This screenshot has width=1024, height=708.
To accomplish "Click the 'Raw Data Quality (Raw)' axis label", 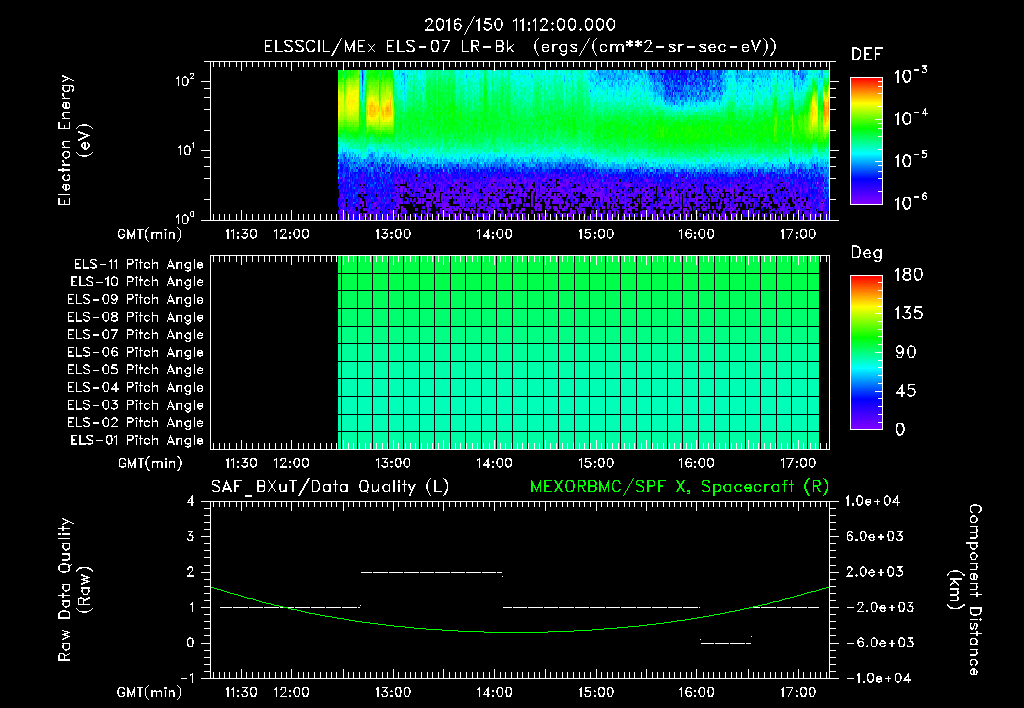I will tap(74, 590).
